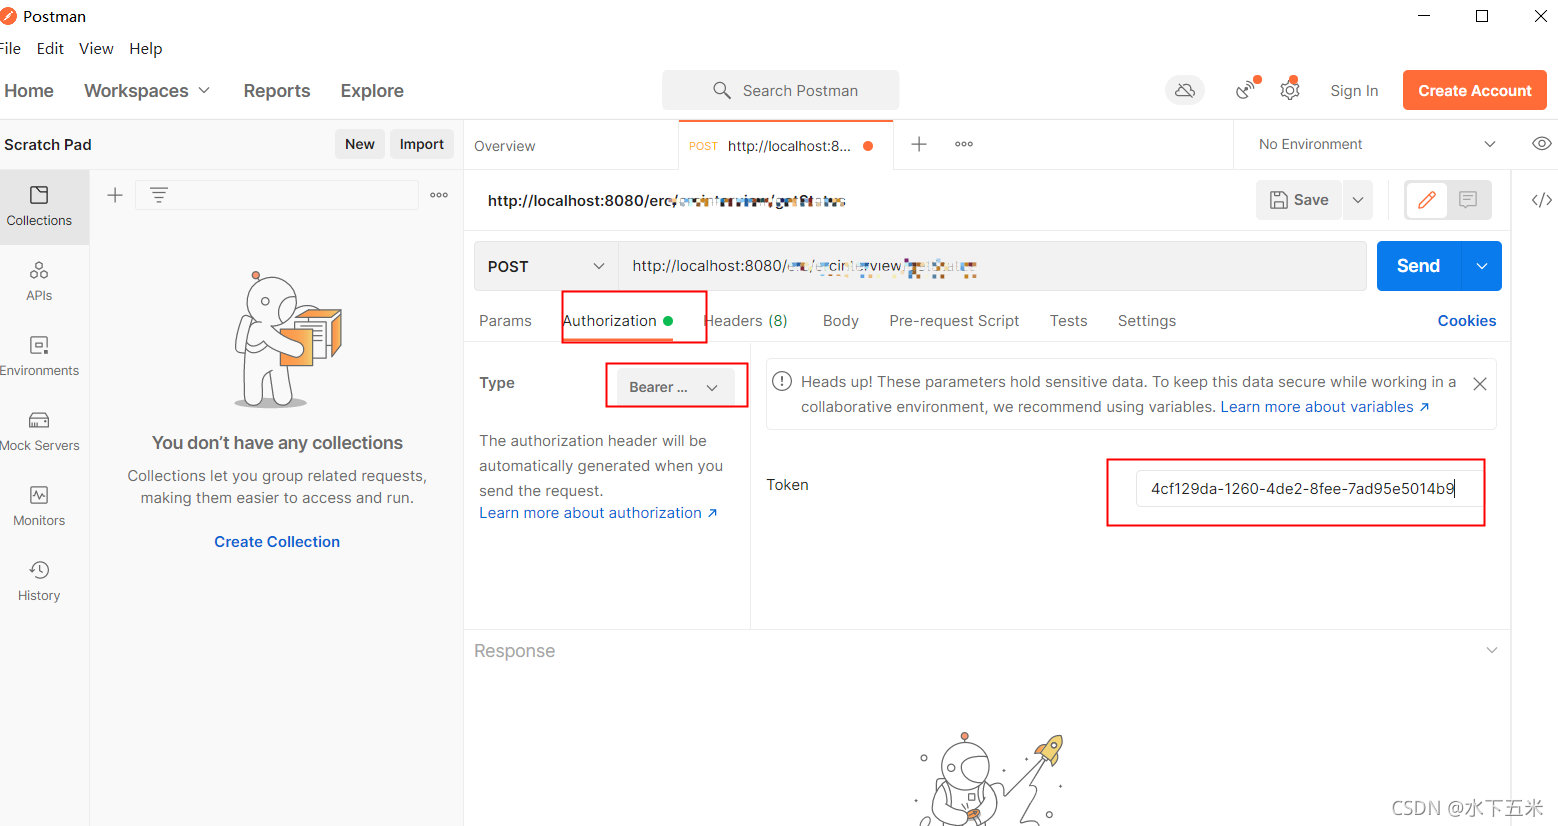Click the pencil edit mode icon
The width and height of the screenshot is (1558, 826).
tap(1427, 200)
